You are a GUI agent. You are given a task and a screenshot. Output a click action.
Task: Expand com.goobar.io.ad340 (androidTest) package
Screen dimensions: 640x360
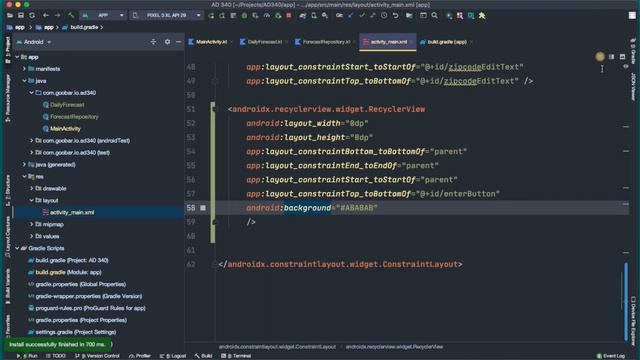point(32,140)
